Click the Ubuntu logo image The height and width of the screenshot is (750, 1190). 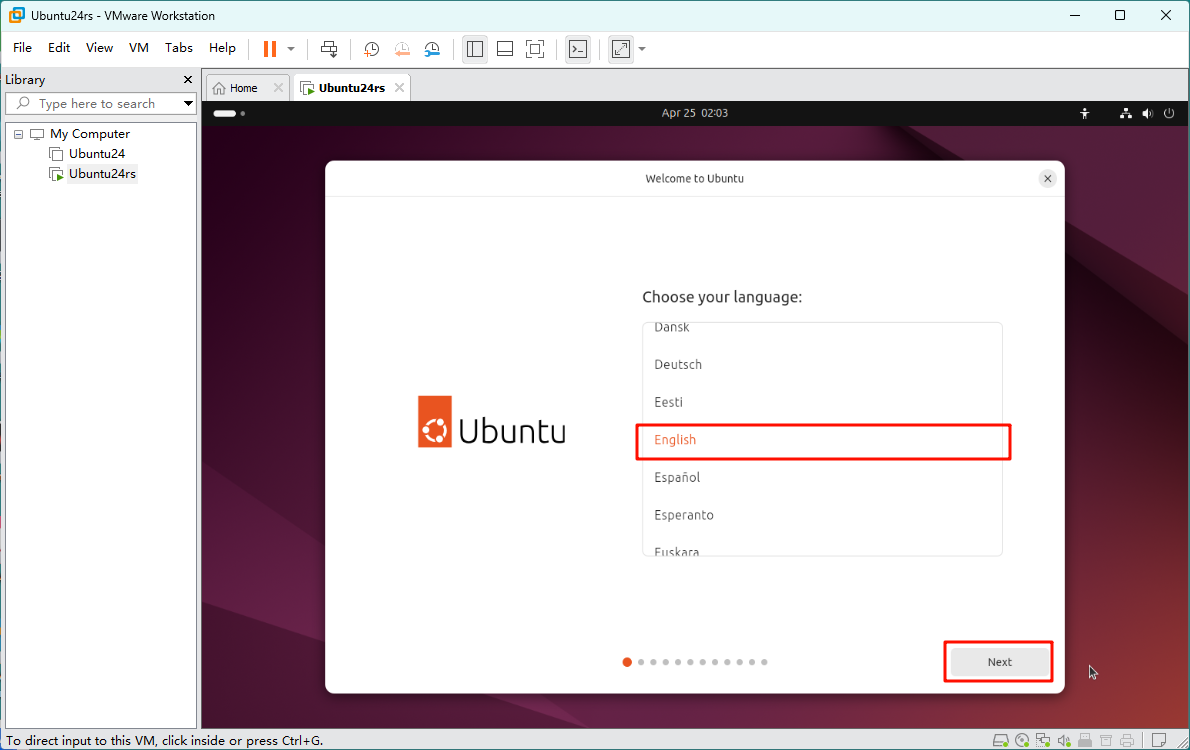(x=491, y=422)
